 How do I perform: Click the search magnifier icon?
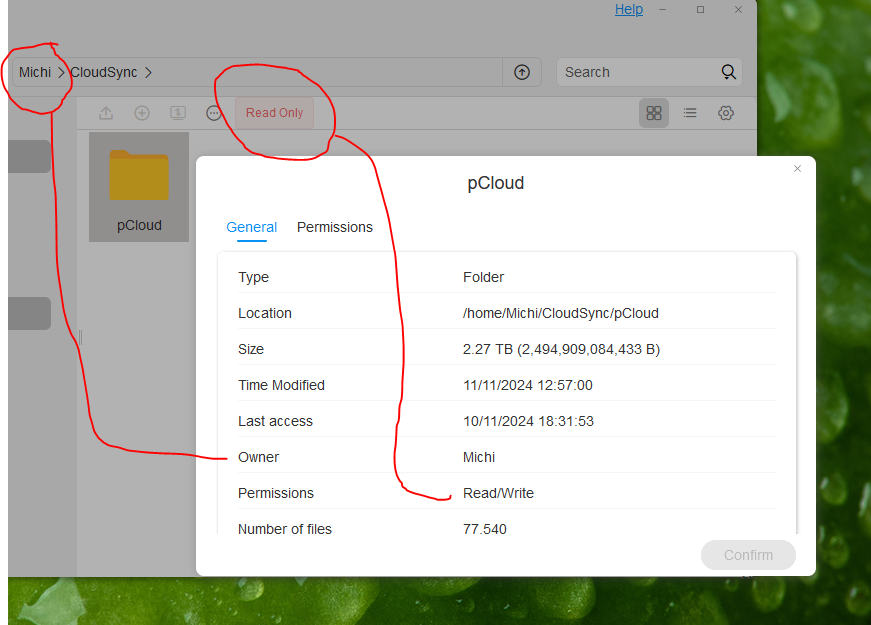(728, 72)
